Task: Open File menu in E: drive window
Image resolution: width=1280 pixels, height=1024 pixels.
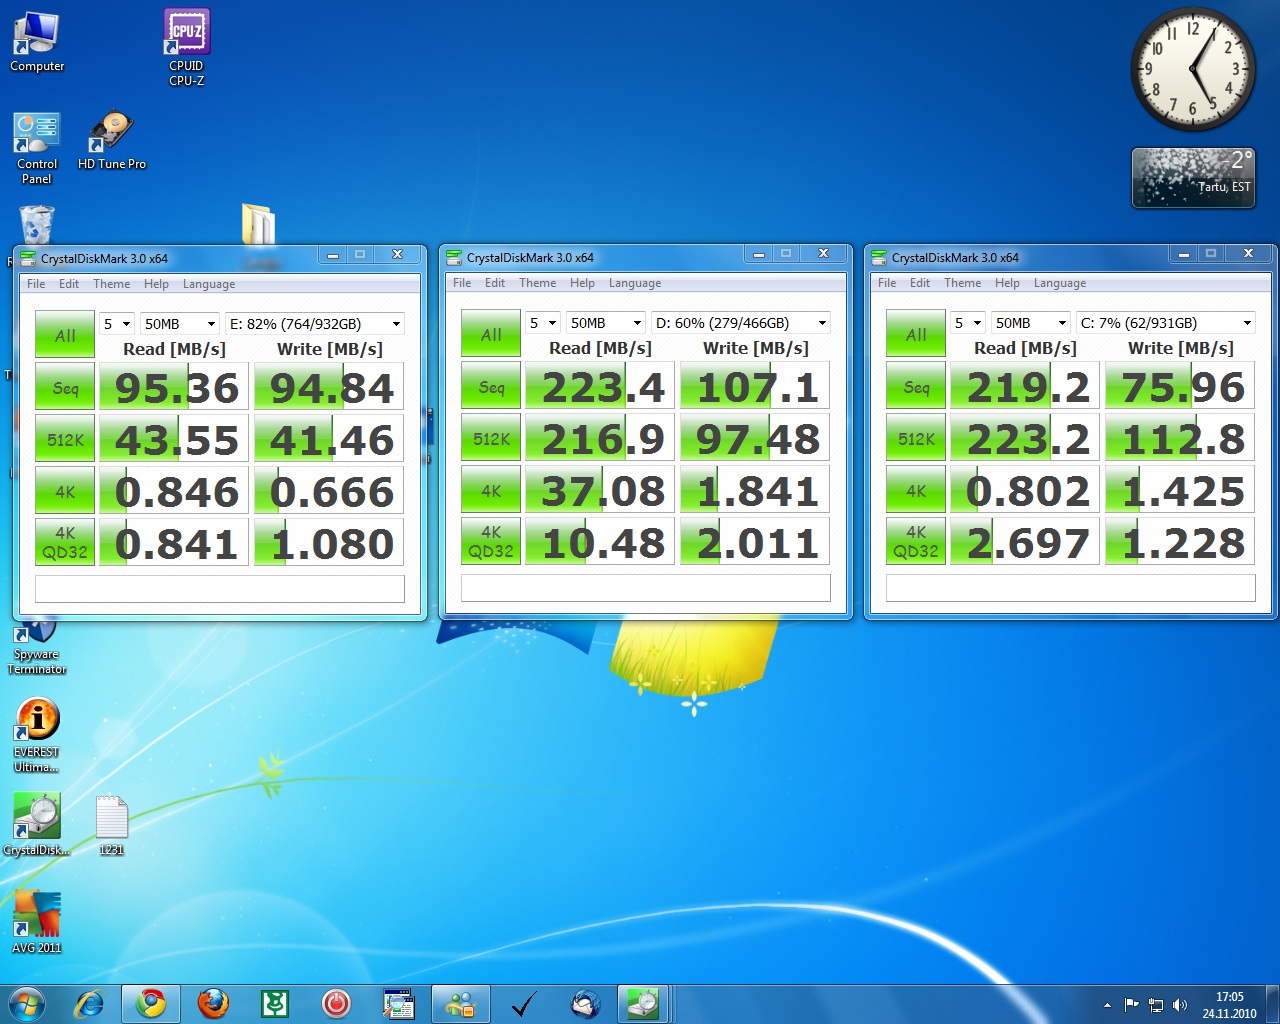Action: coord(36,284)
